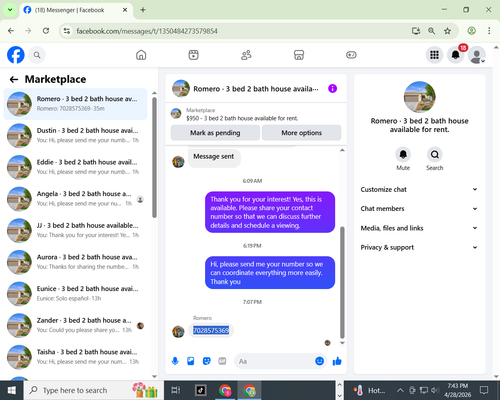
Task: Expand Privacy & support section
Action: point(419,247)
